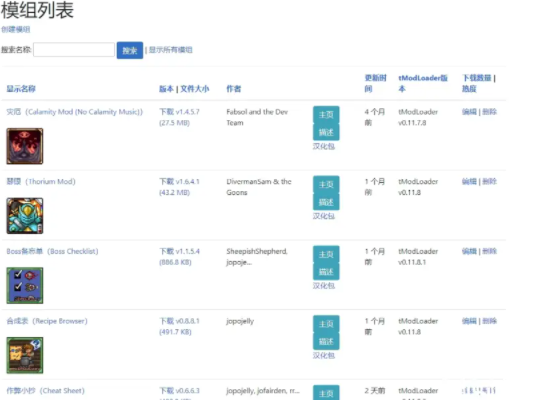The width and height of the screenshot is (539, 402).
Task: Open the Calamity Mod name link
Action: [75, 112]
